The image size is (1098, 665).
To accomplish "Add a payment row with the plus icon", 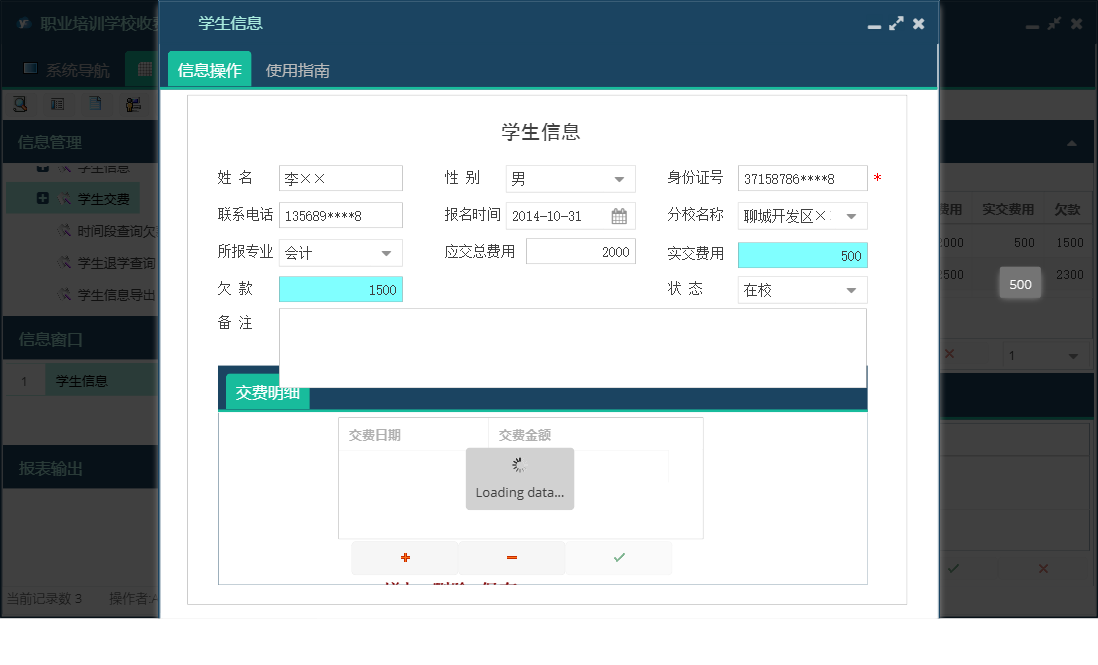I will pos(404,557).
